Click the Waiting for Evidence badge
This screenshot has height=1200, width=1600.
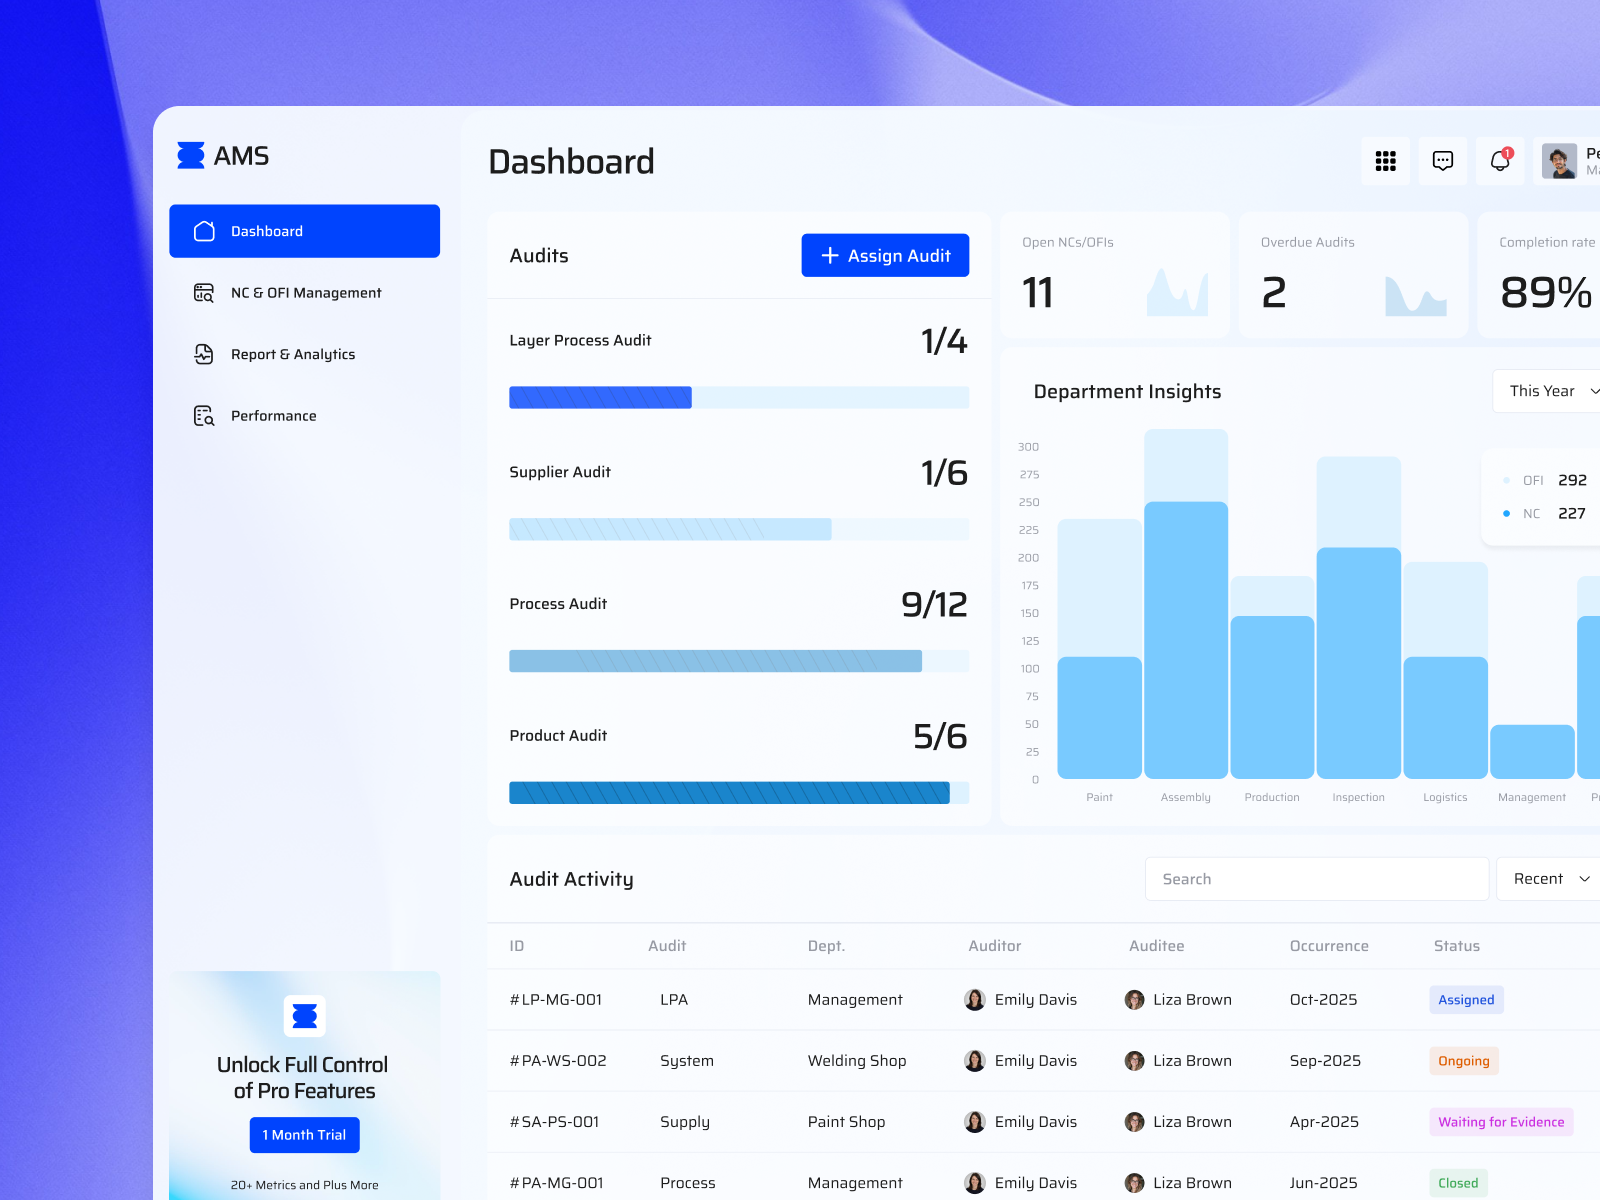(x=1501, y=1122)
